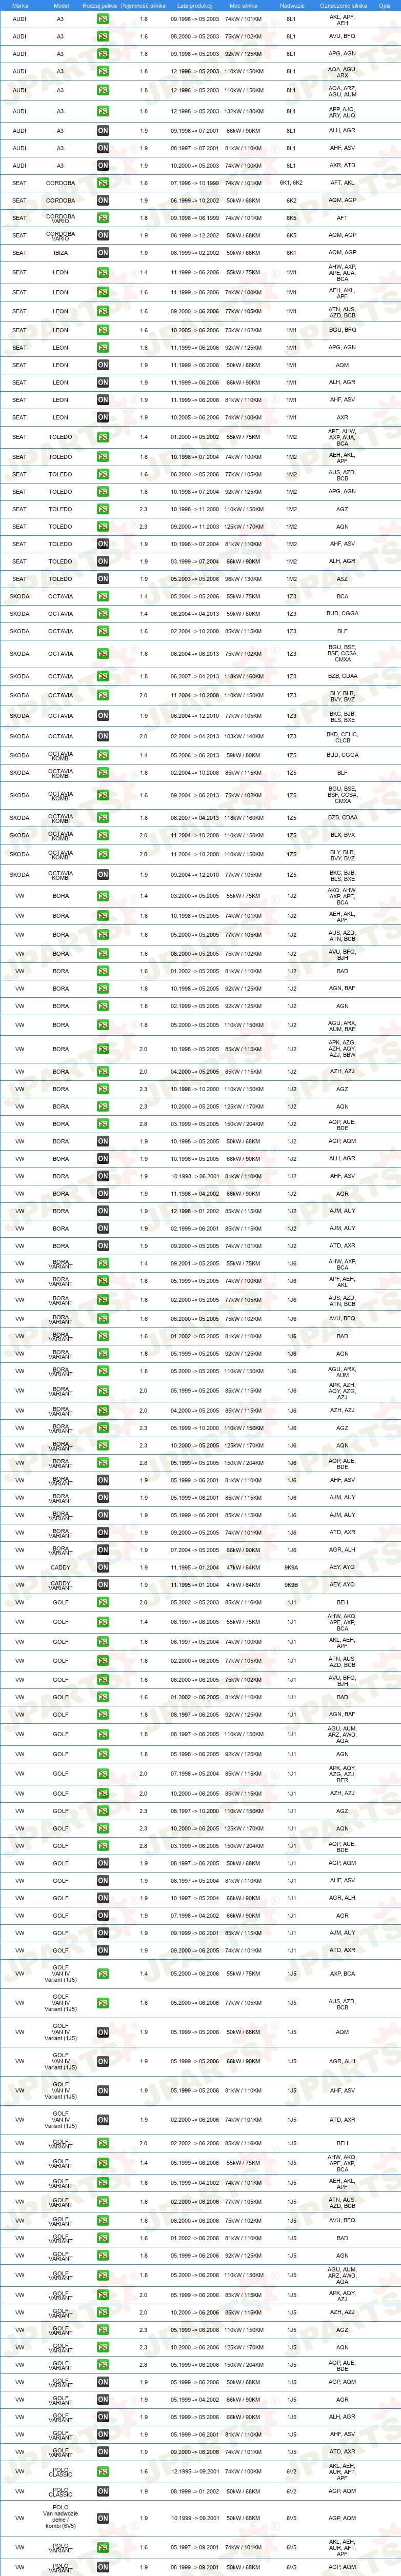Select '47kW / 64KM' in the Caddy Variant row

click(x=243, y=1585)
